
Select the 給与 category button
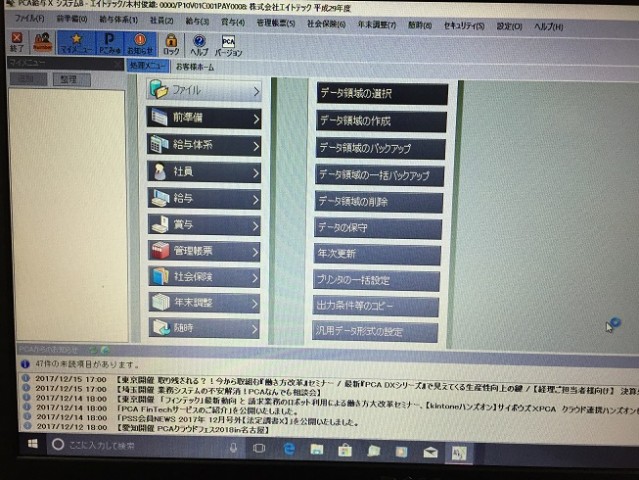tap(204, 198)
